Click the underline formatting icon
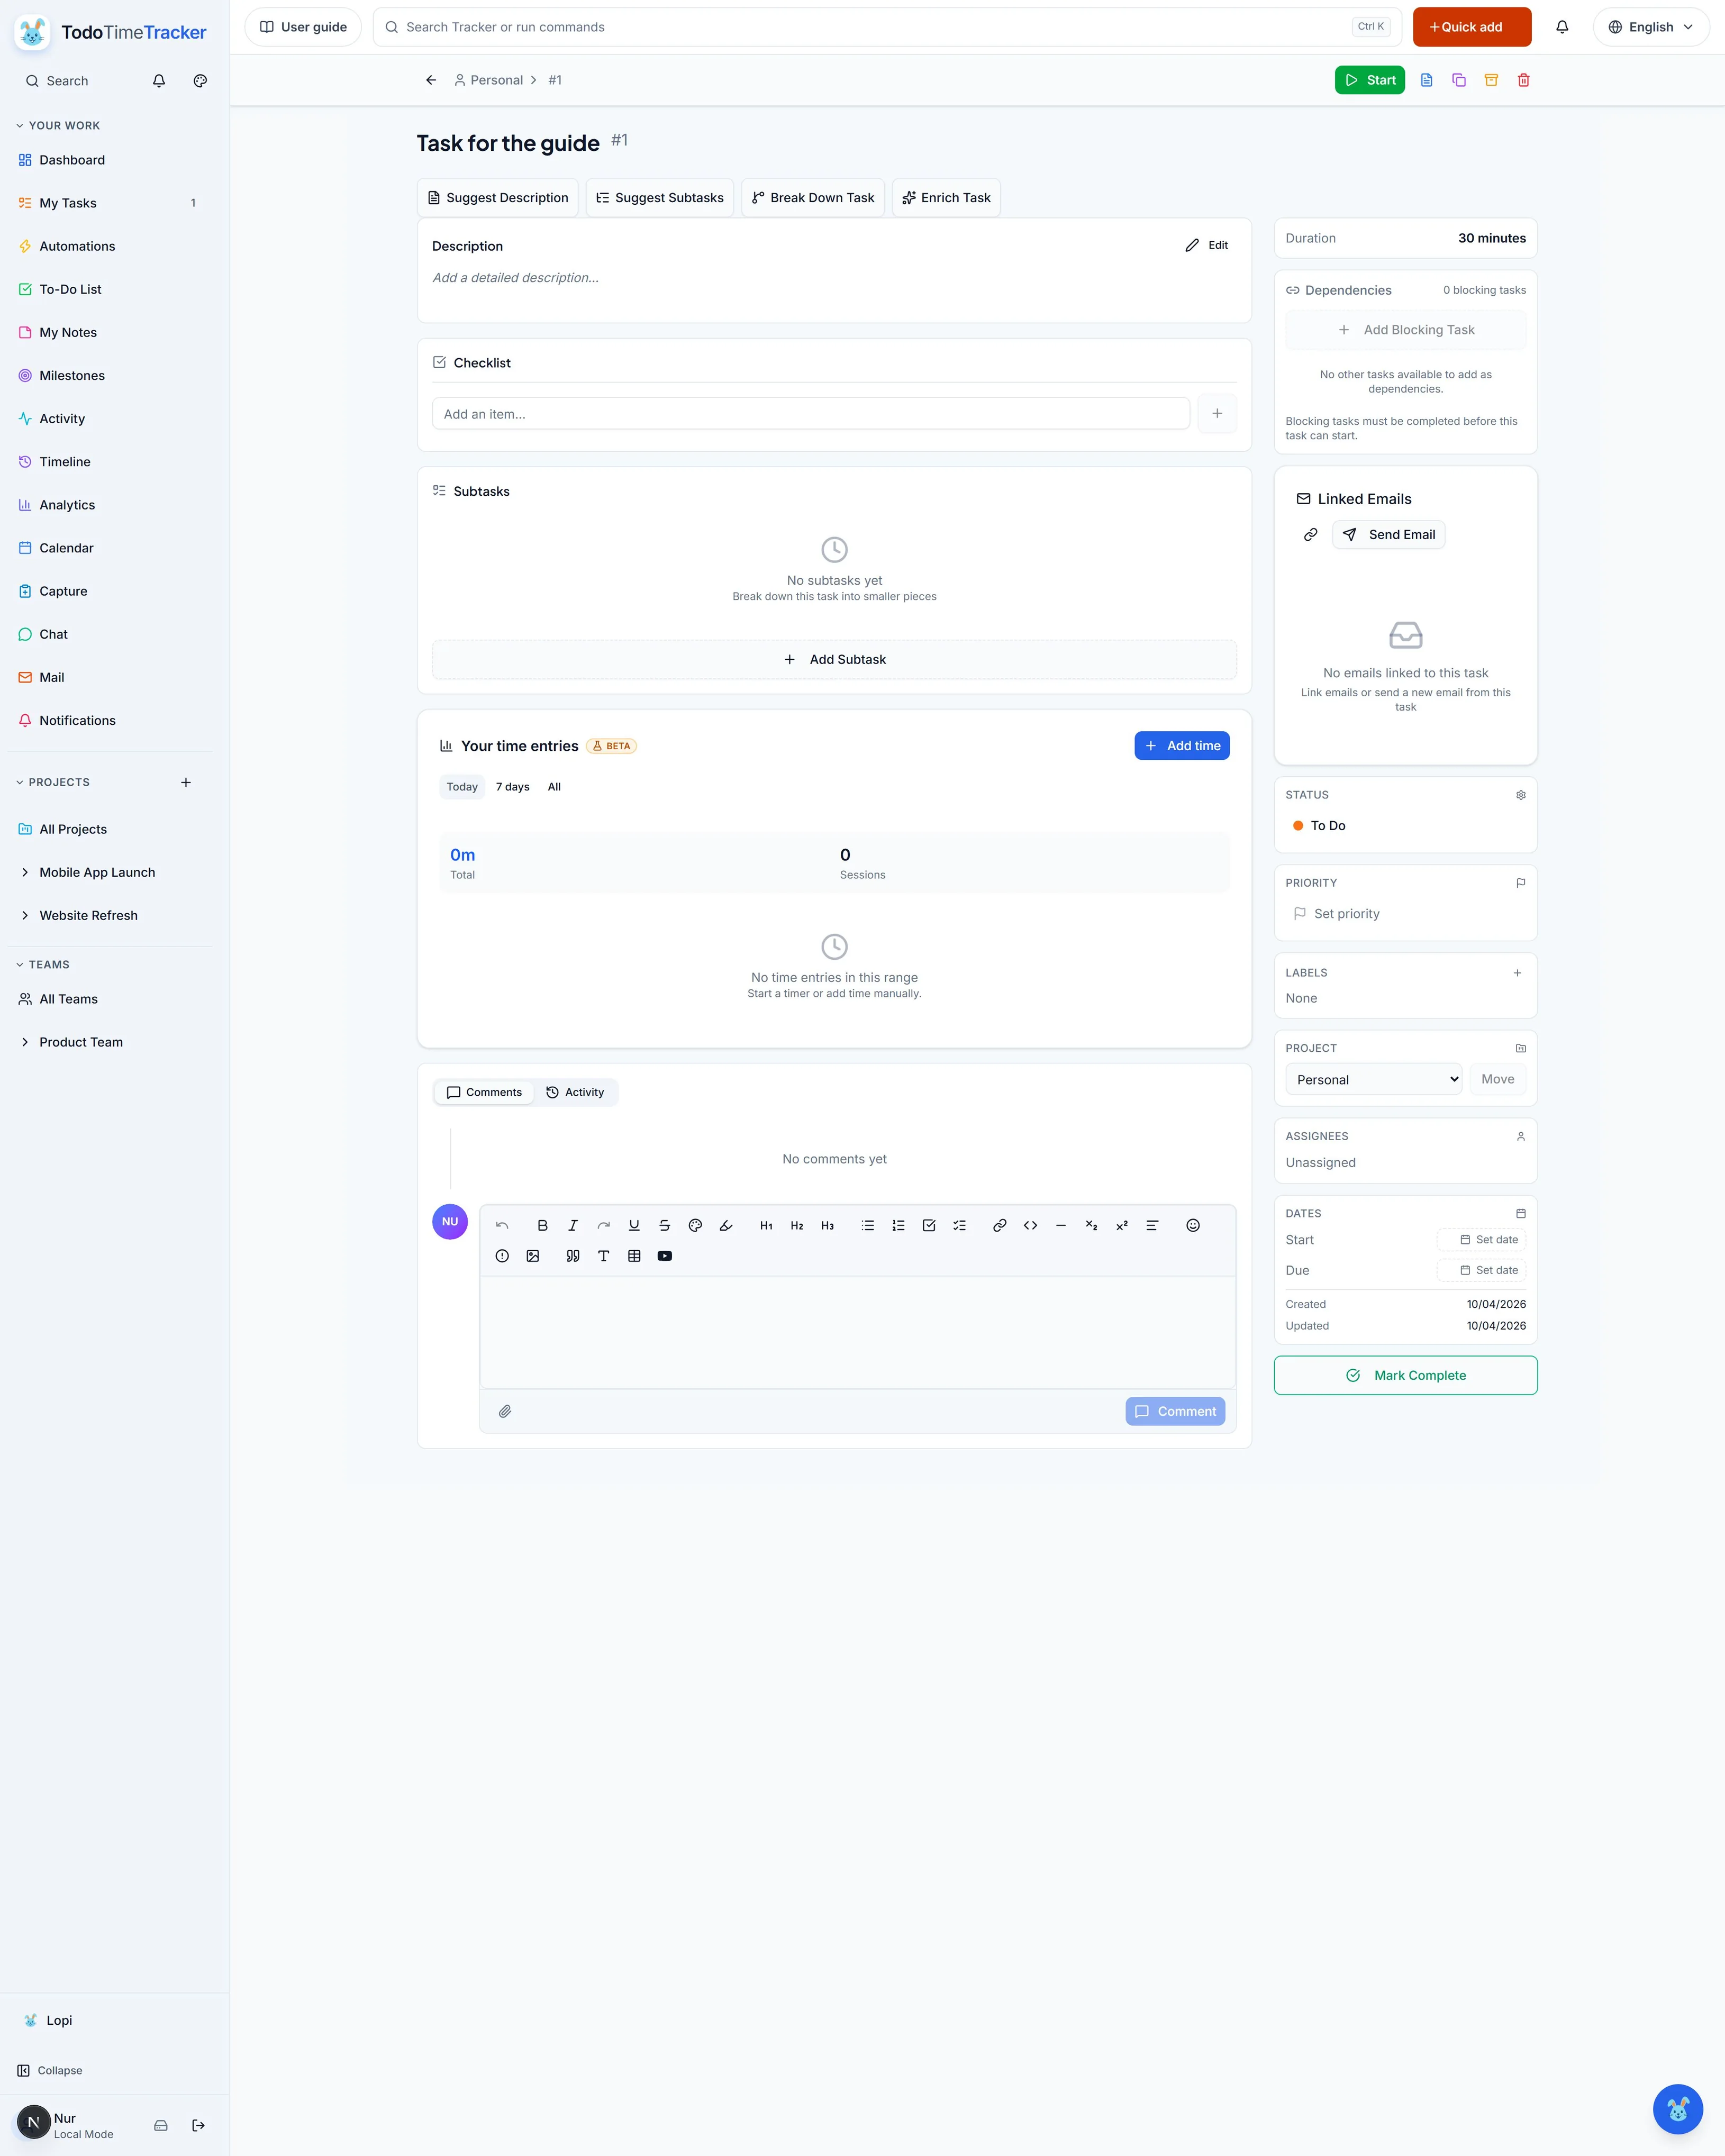 (634, 1225)
